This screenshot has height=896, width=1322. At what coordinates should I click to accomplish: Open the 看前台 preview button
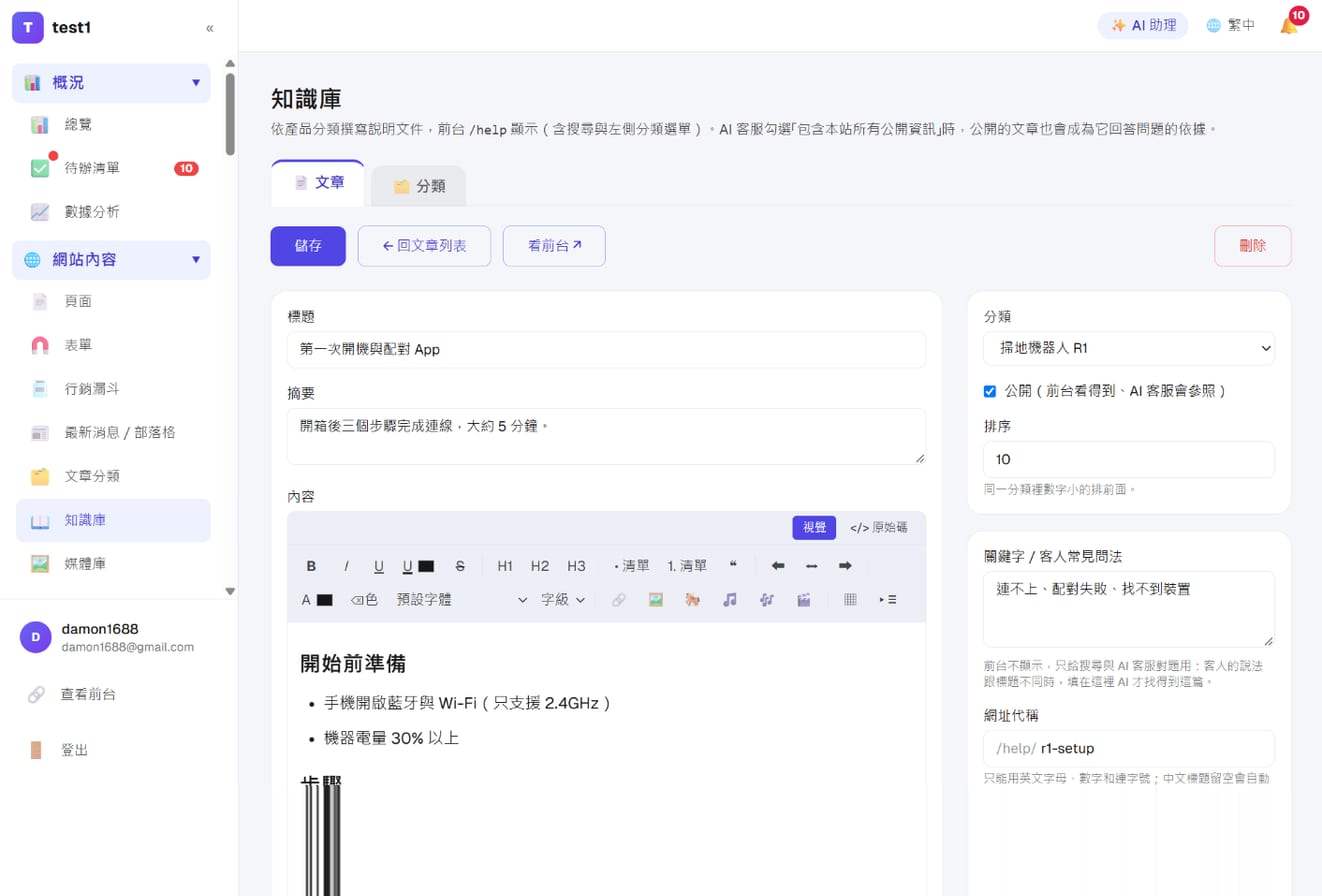coord(554,246)
